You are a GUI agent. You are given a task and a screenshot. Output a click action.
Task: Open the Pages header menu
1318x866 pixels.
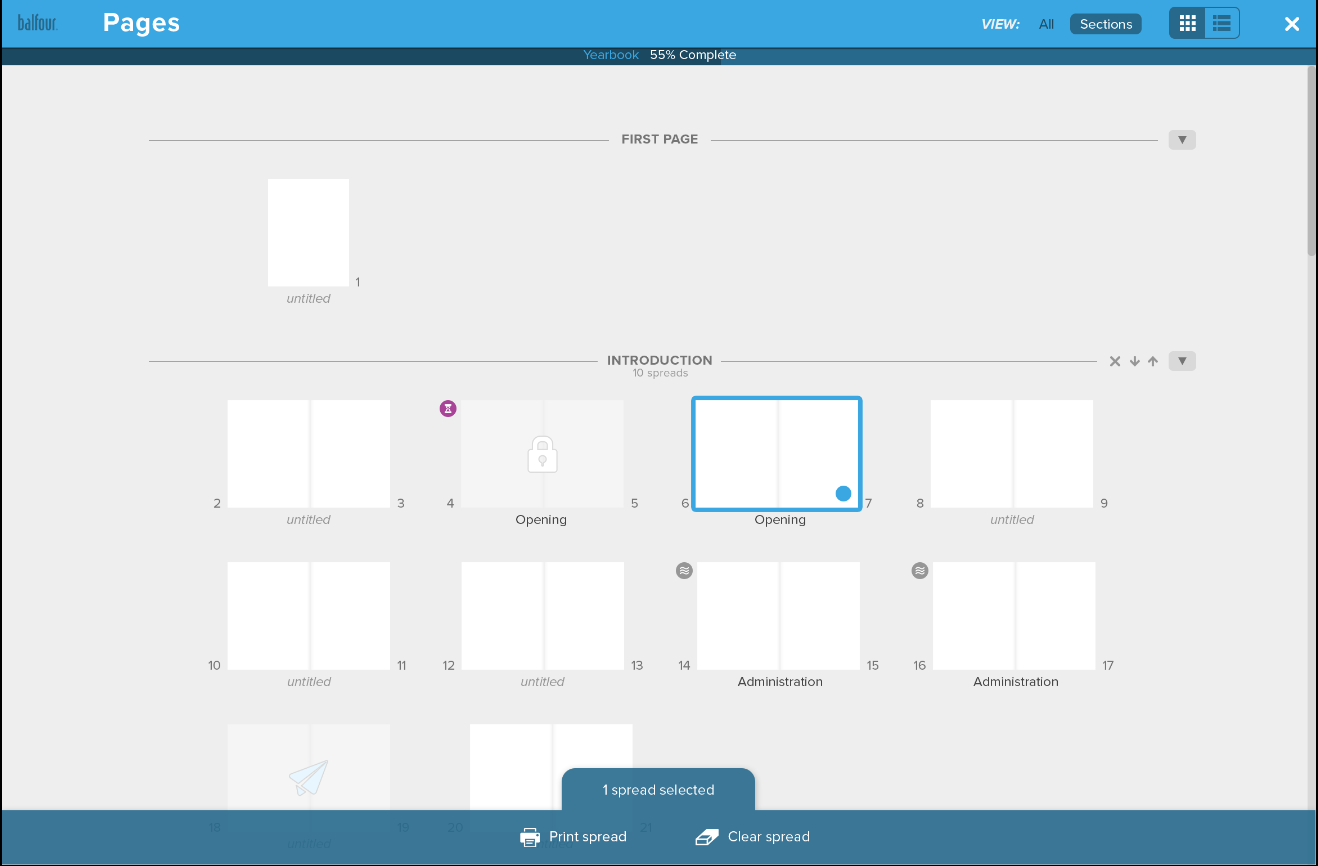tap(140, 23)
